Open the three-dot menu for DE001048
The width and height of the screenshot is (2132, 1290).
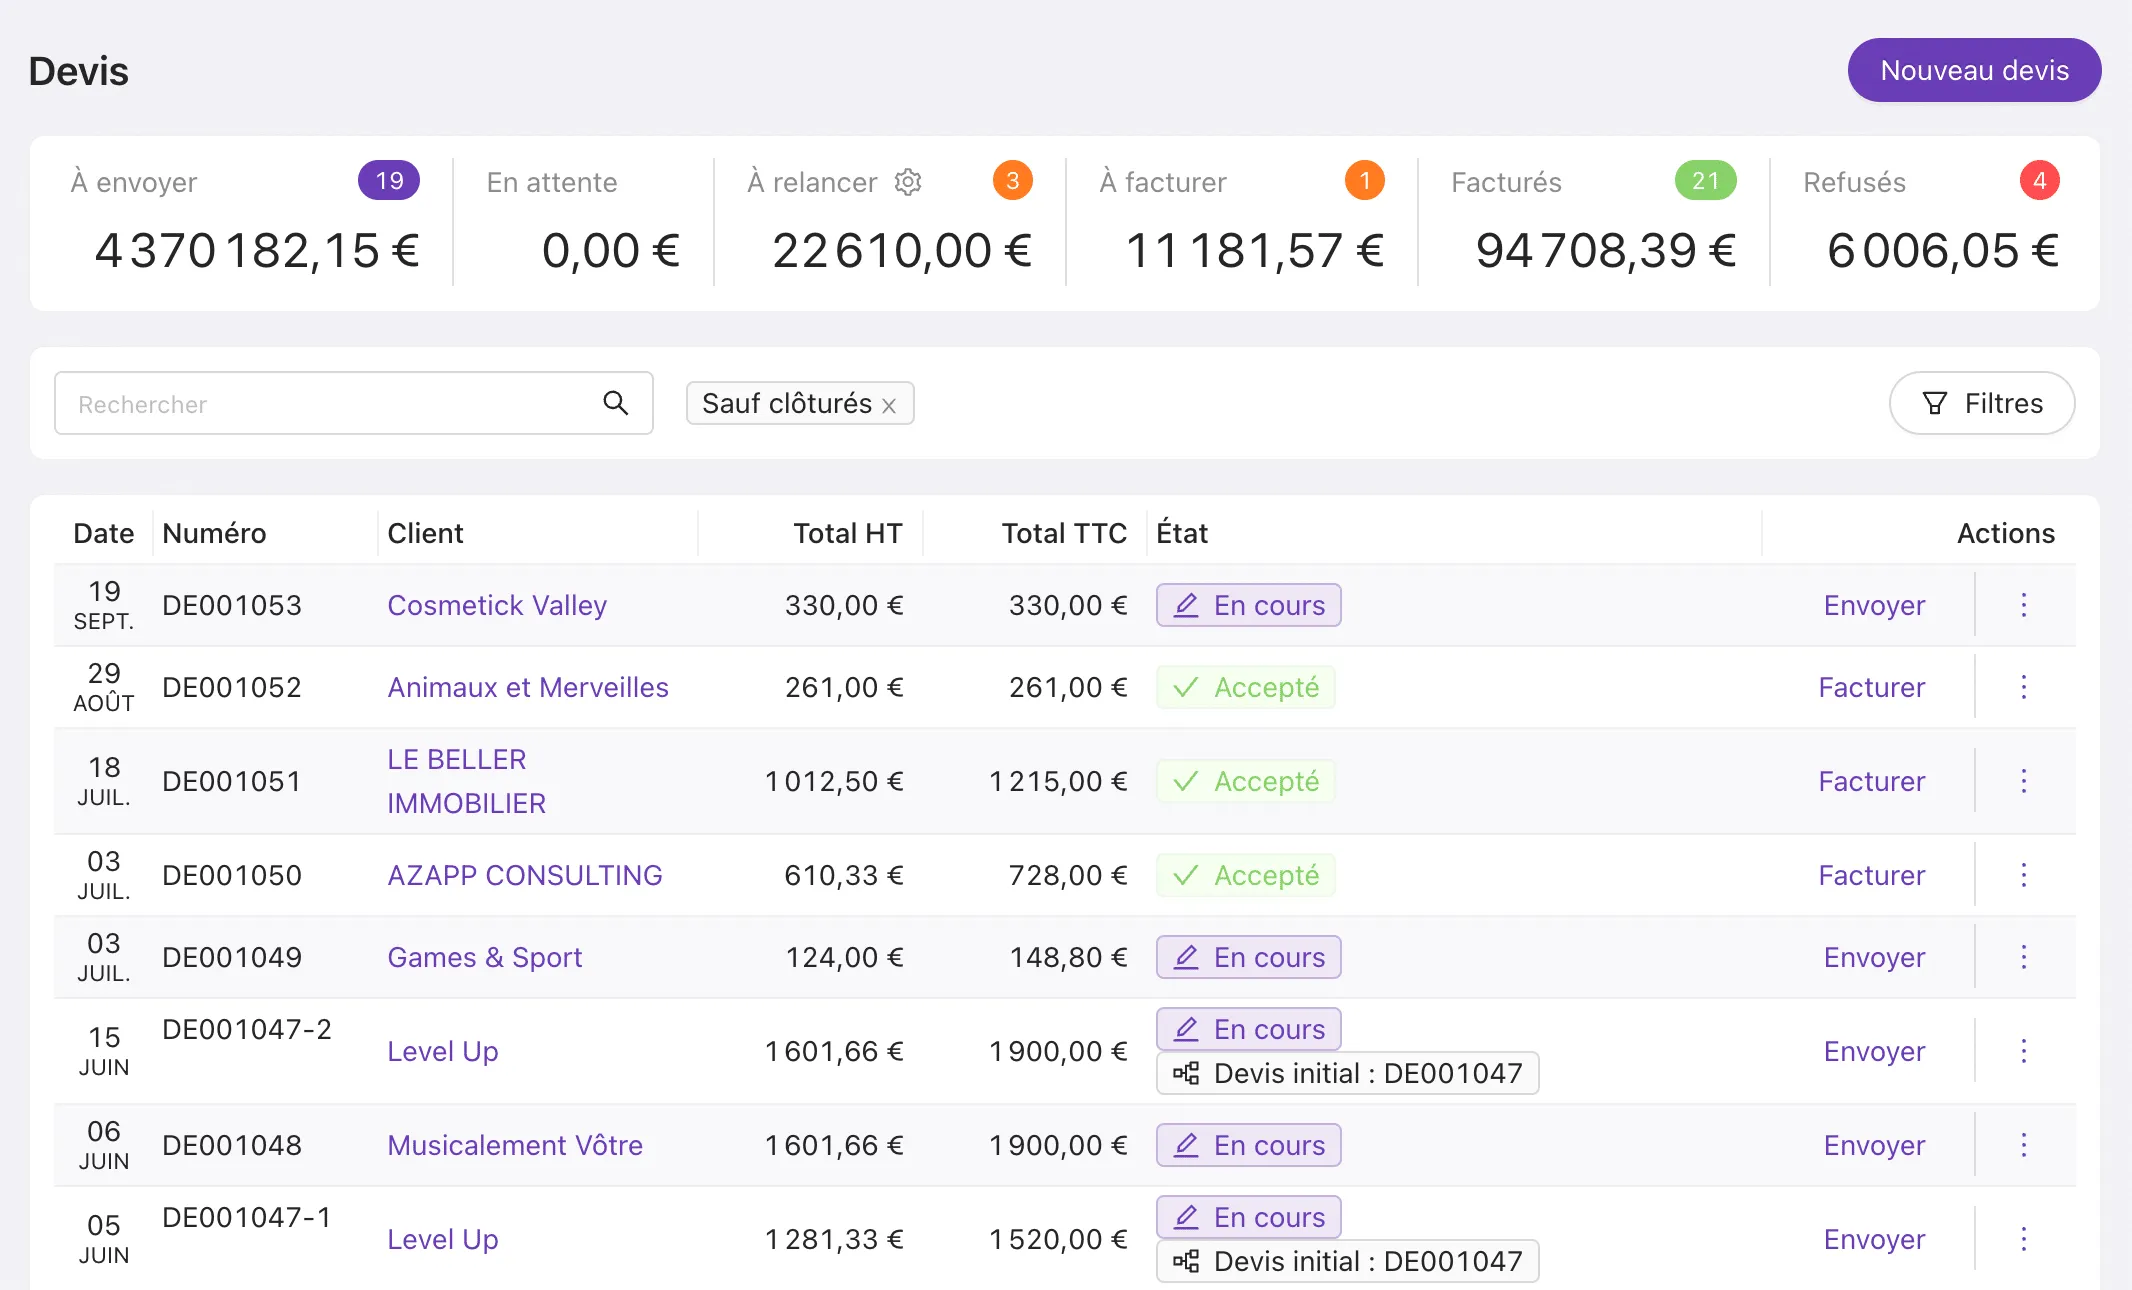[2024, 1145]
